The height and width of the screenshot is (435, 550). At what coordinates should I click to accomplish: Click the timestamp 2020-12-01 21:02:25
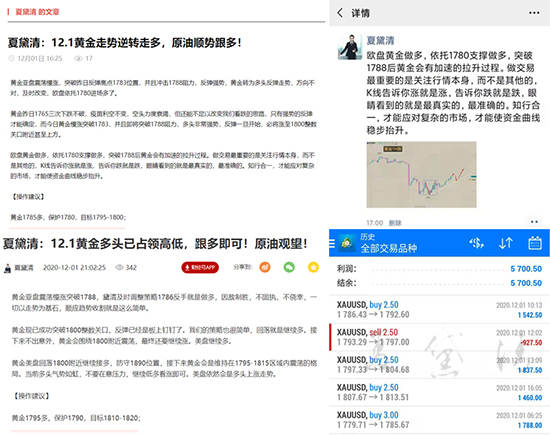pyautogui.click(x=74, y=268)
